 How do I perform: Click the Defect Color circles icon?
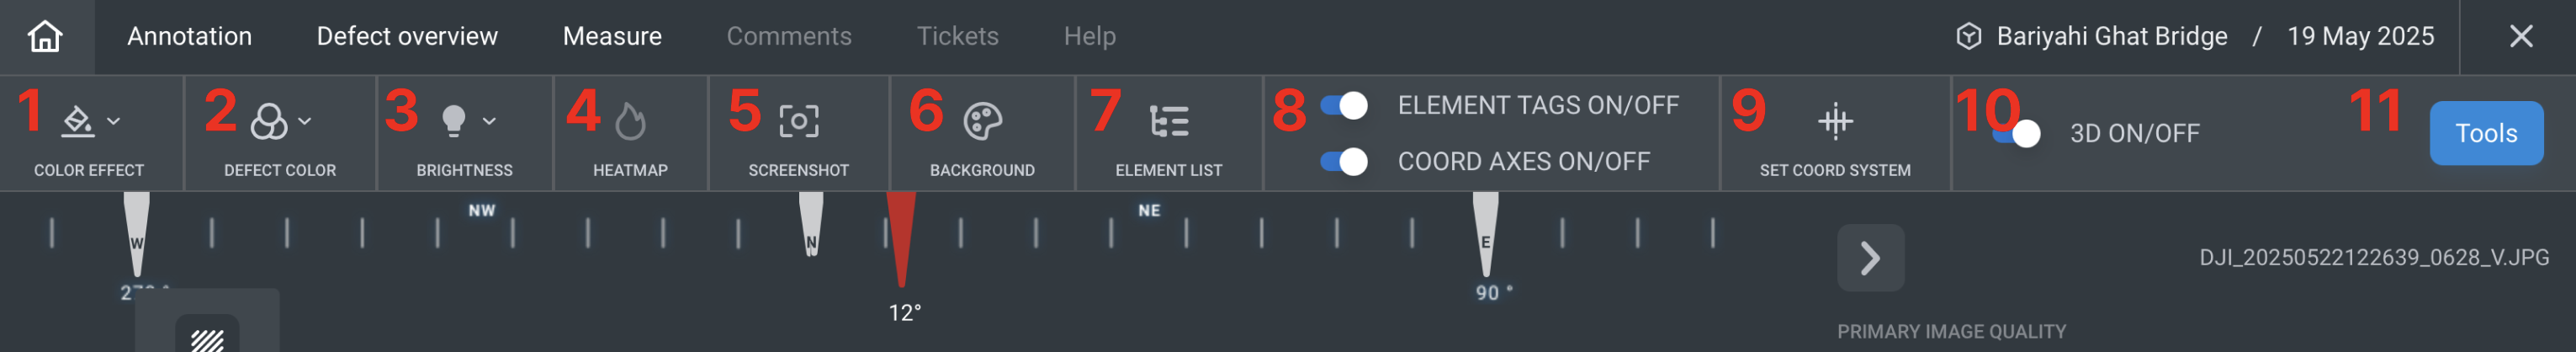click(268, 121)
